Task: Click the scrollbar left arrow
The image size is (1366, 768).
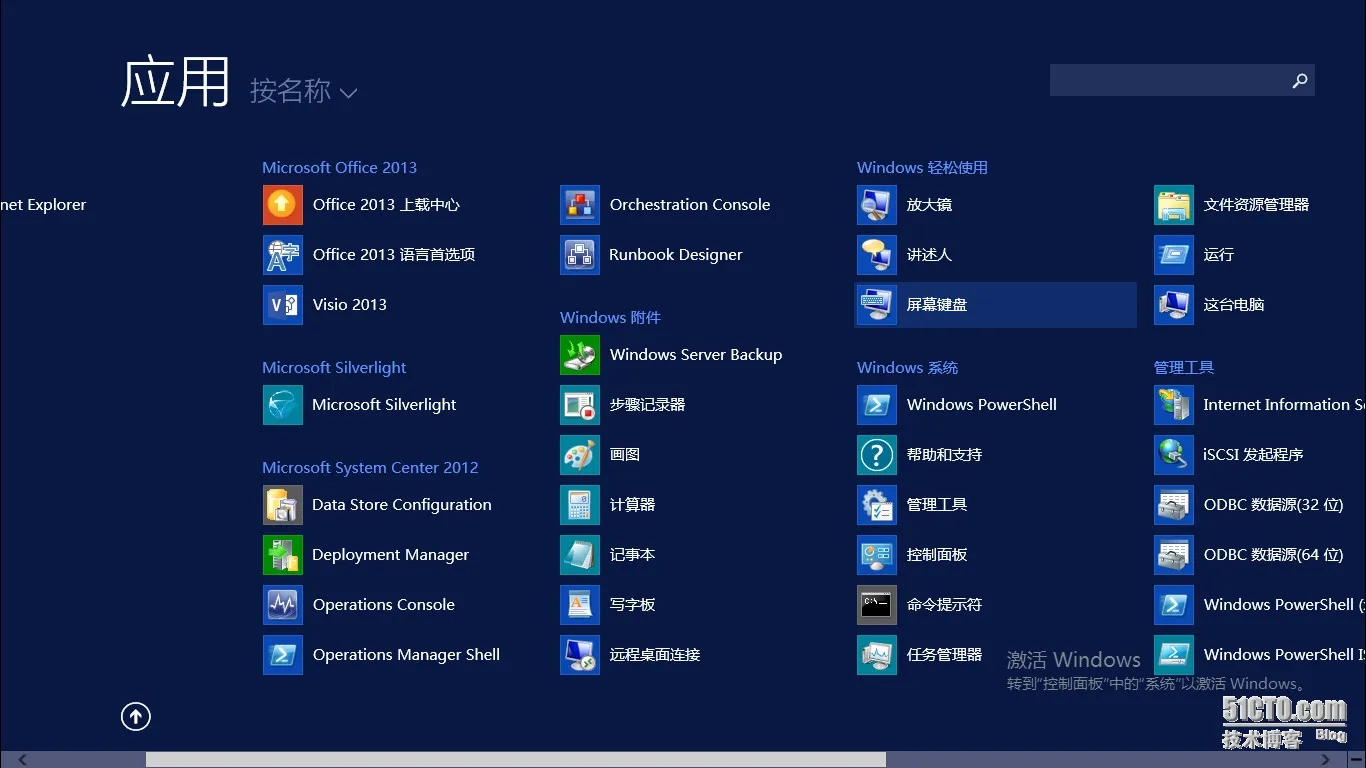Action: 21,760
